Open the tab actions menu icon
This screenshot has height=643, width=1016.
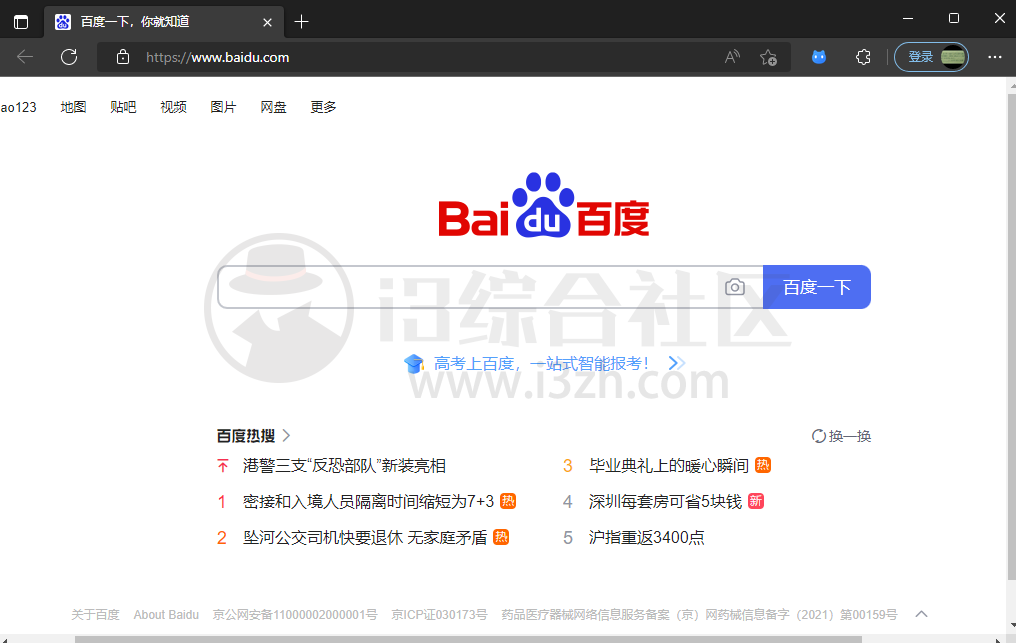point(21,22)
